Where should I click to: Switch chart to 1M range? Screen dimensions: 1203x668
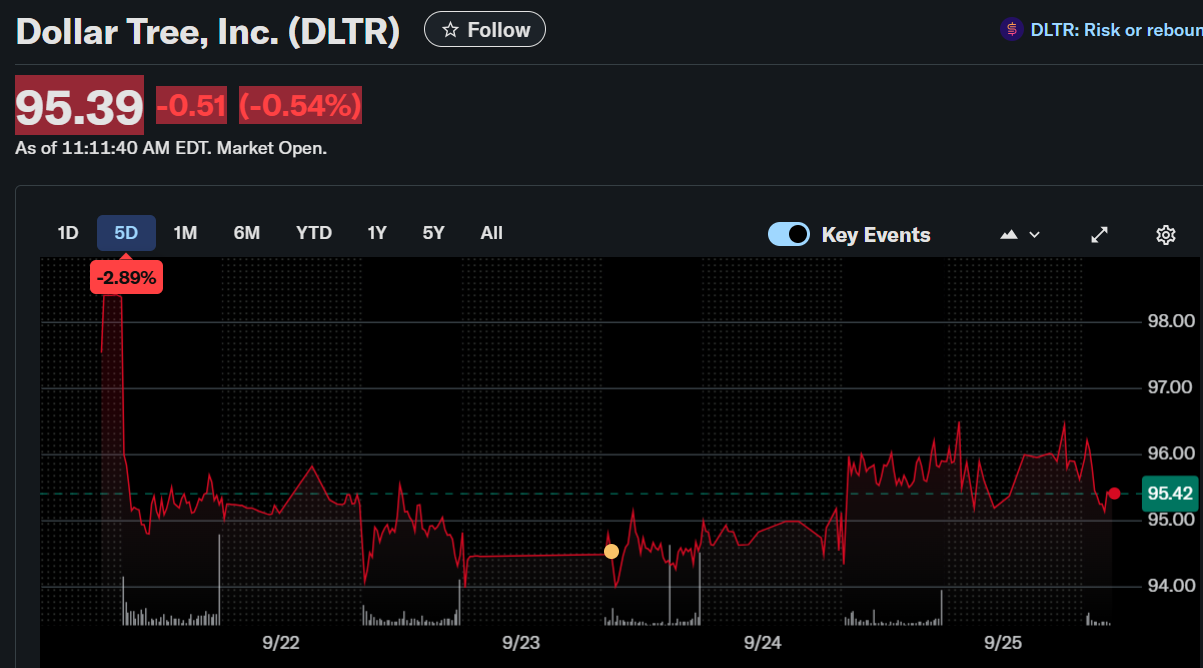point(185,233)
